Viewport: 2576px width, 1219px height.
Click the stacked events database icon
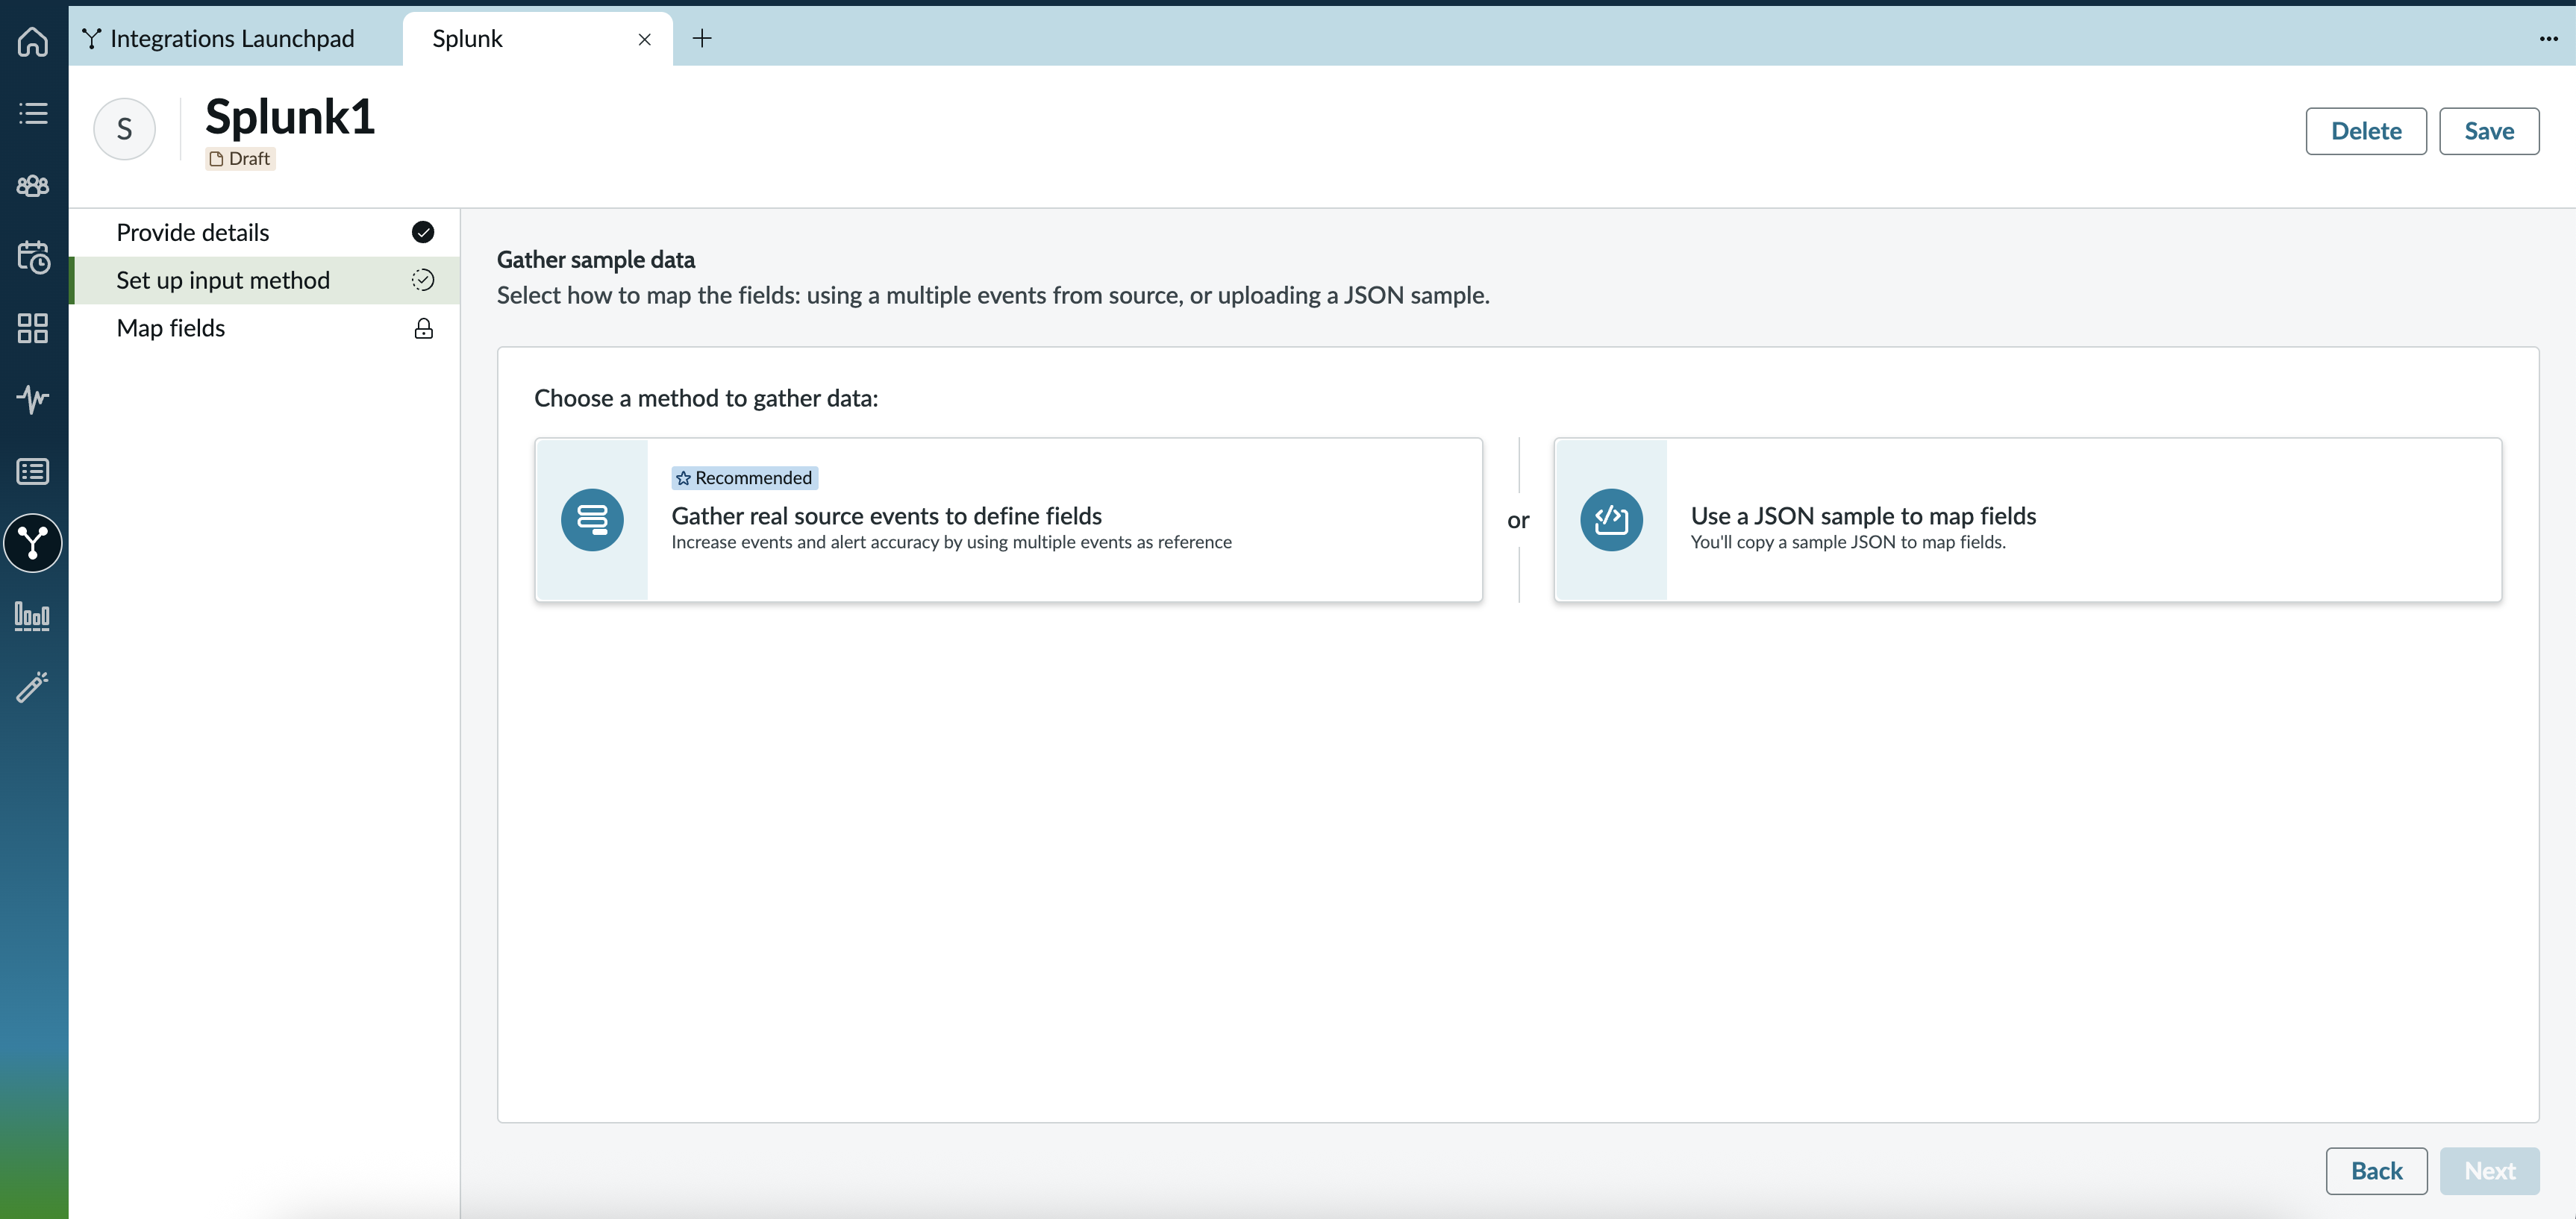[592, 519]
